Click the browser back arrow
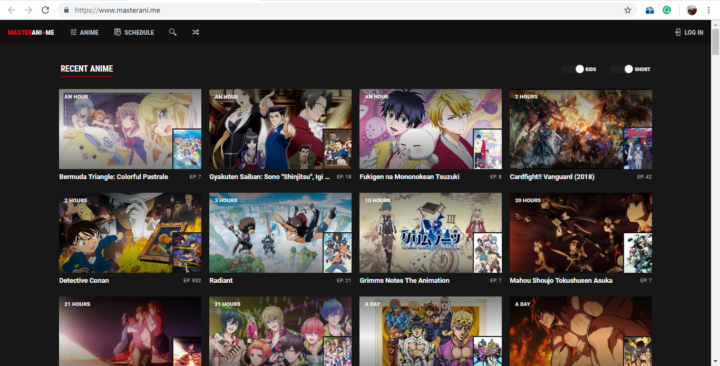The width and height of the screenshot is (720, 366). [11, 10]
